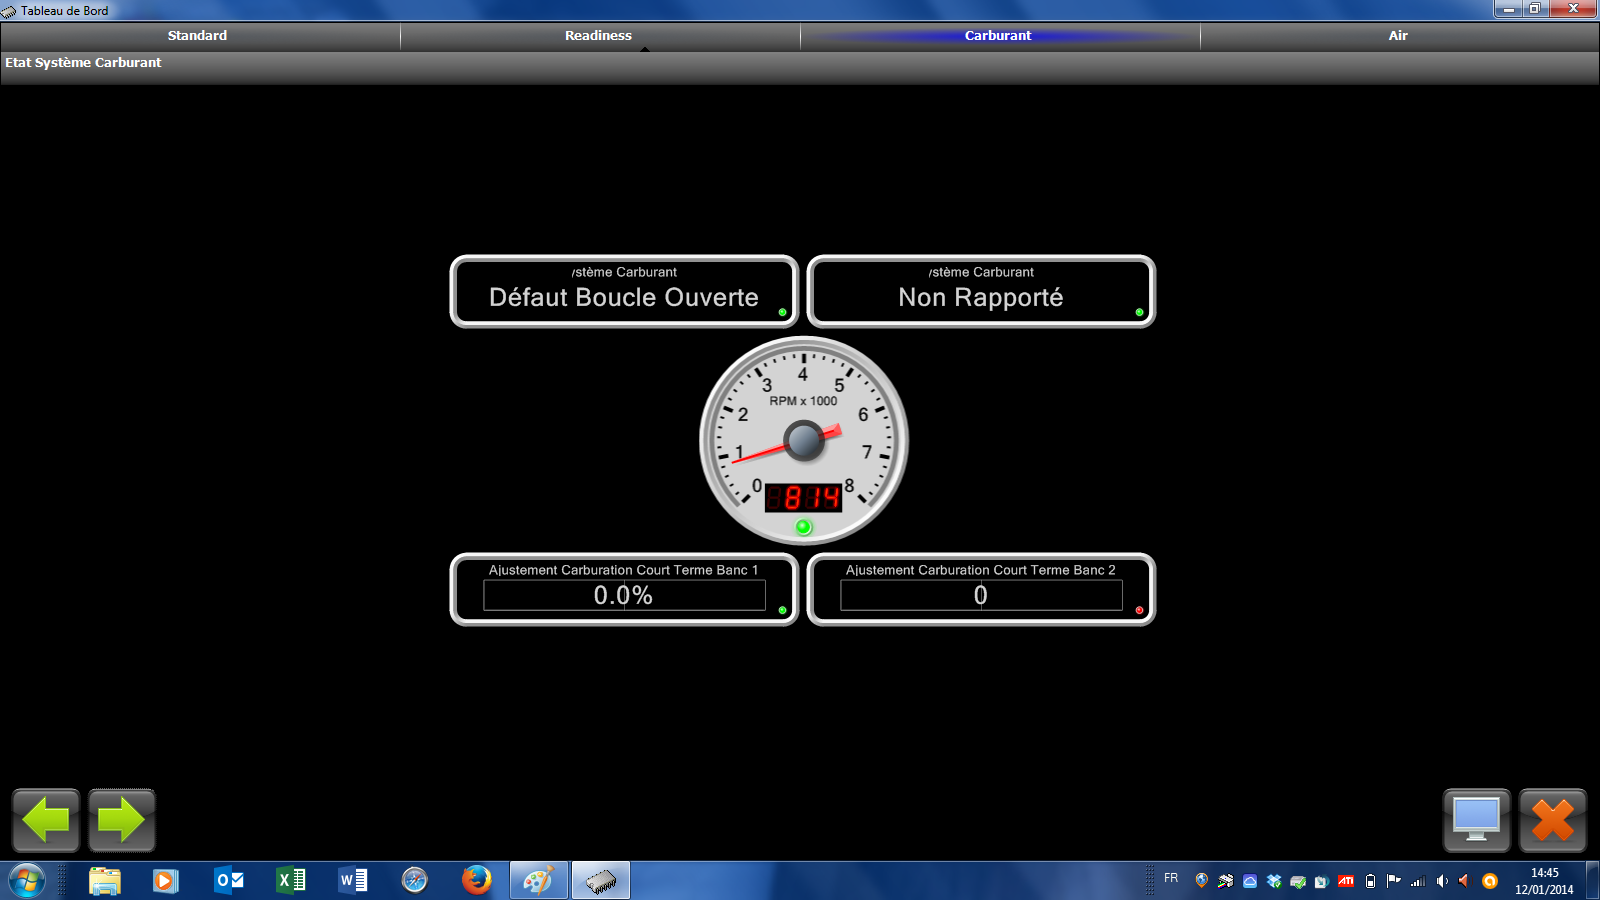Image resolution: width=1600 pixels, height=900 pixels.
Task: Click the Court Terme Banc 1 gauge bar
Action: point(624,596)
